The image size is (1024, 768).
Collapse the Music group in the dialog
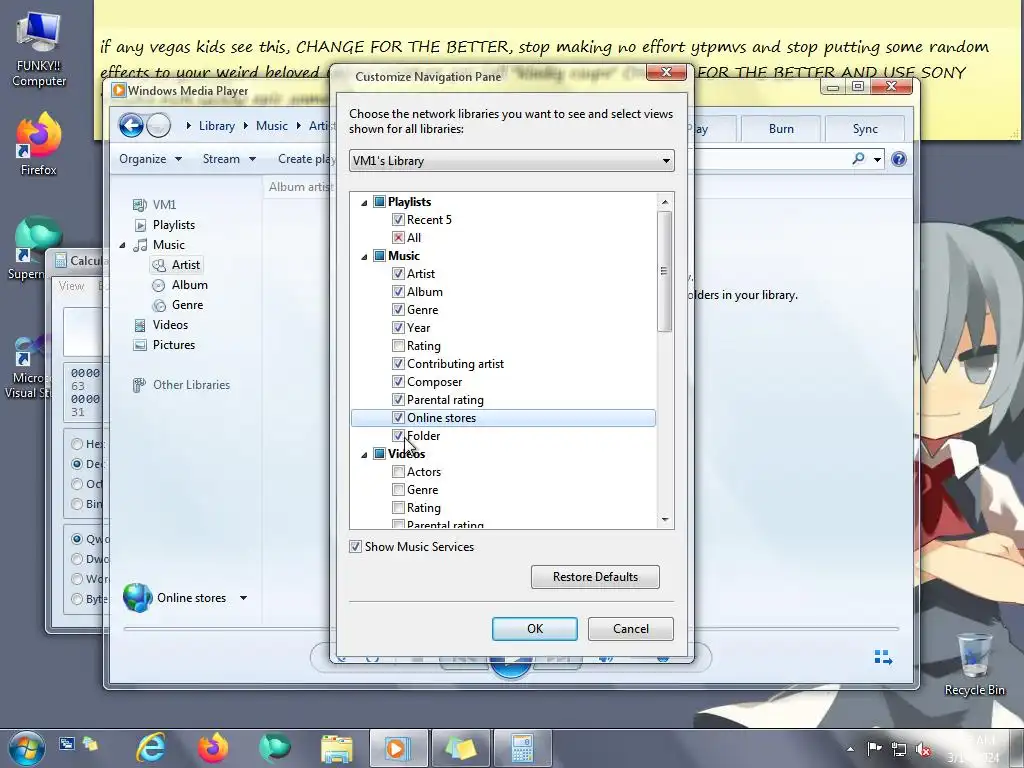[x=364, y=257]
